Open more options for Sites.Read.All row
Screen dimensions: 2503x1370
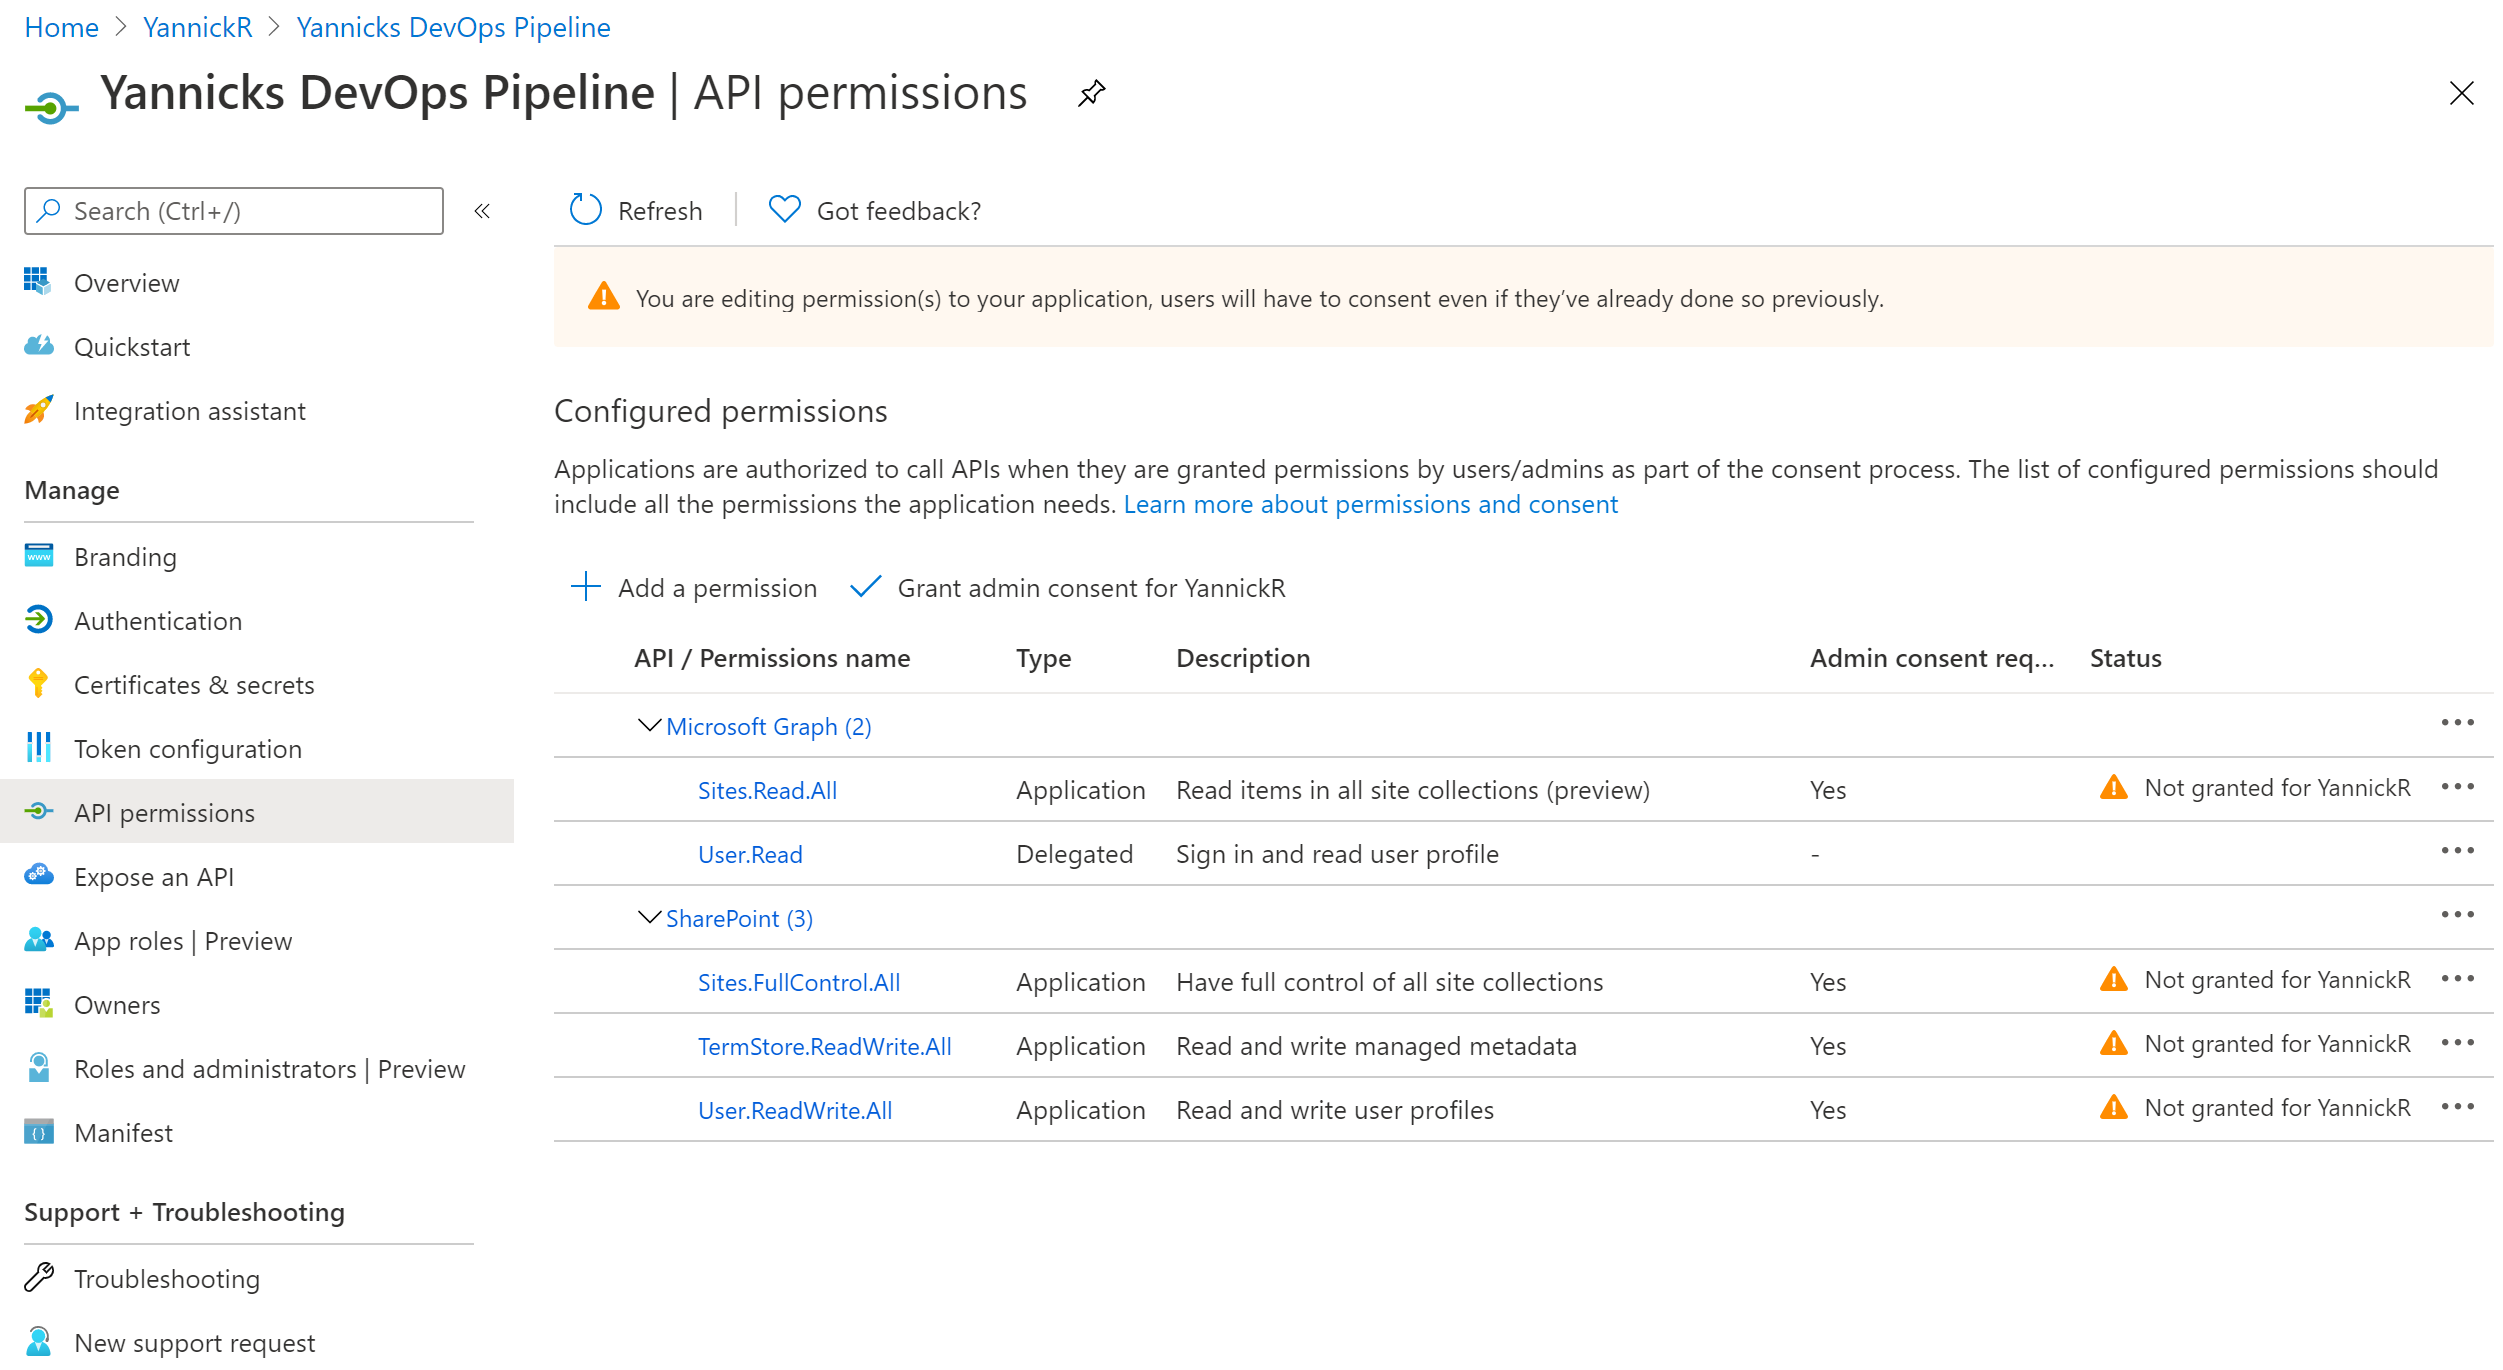coord(2456,787)
